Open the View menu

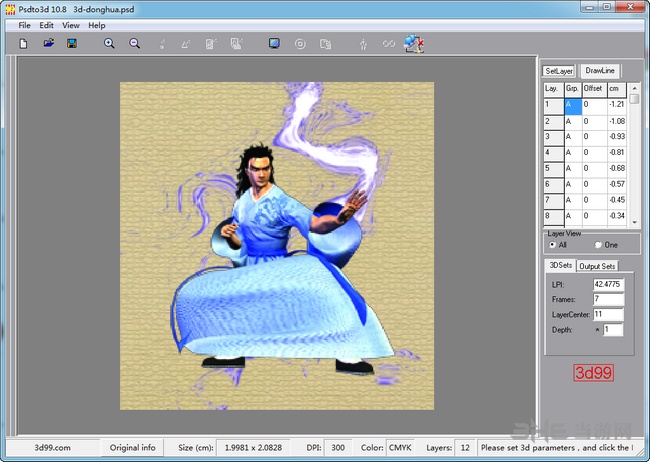click(71, 25)
